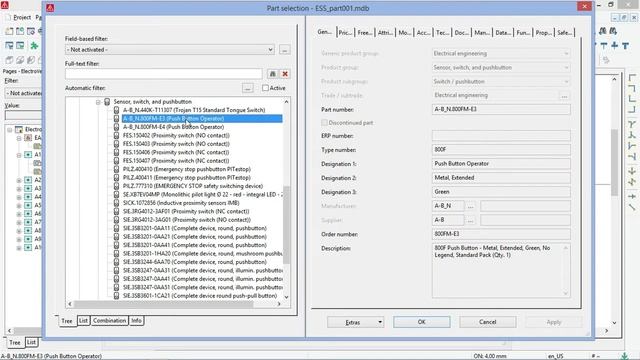This screenshot has width=640, height=360.
Task: Open the Attributes tab
Action: [385, 33]
